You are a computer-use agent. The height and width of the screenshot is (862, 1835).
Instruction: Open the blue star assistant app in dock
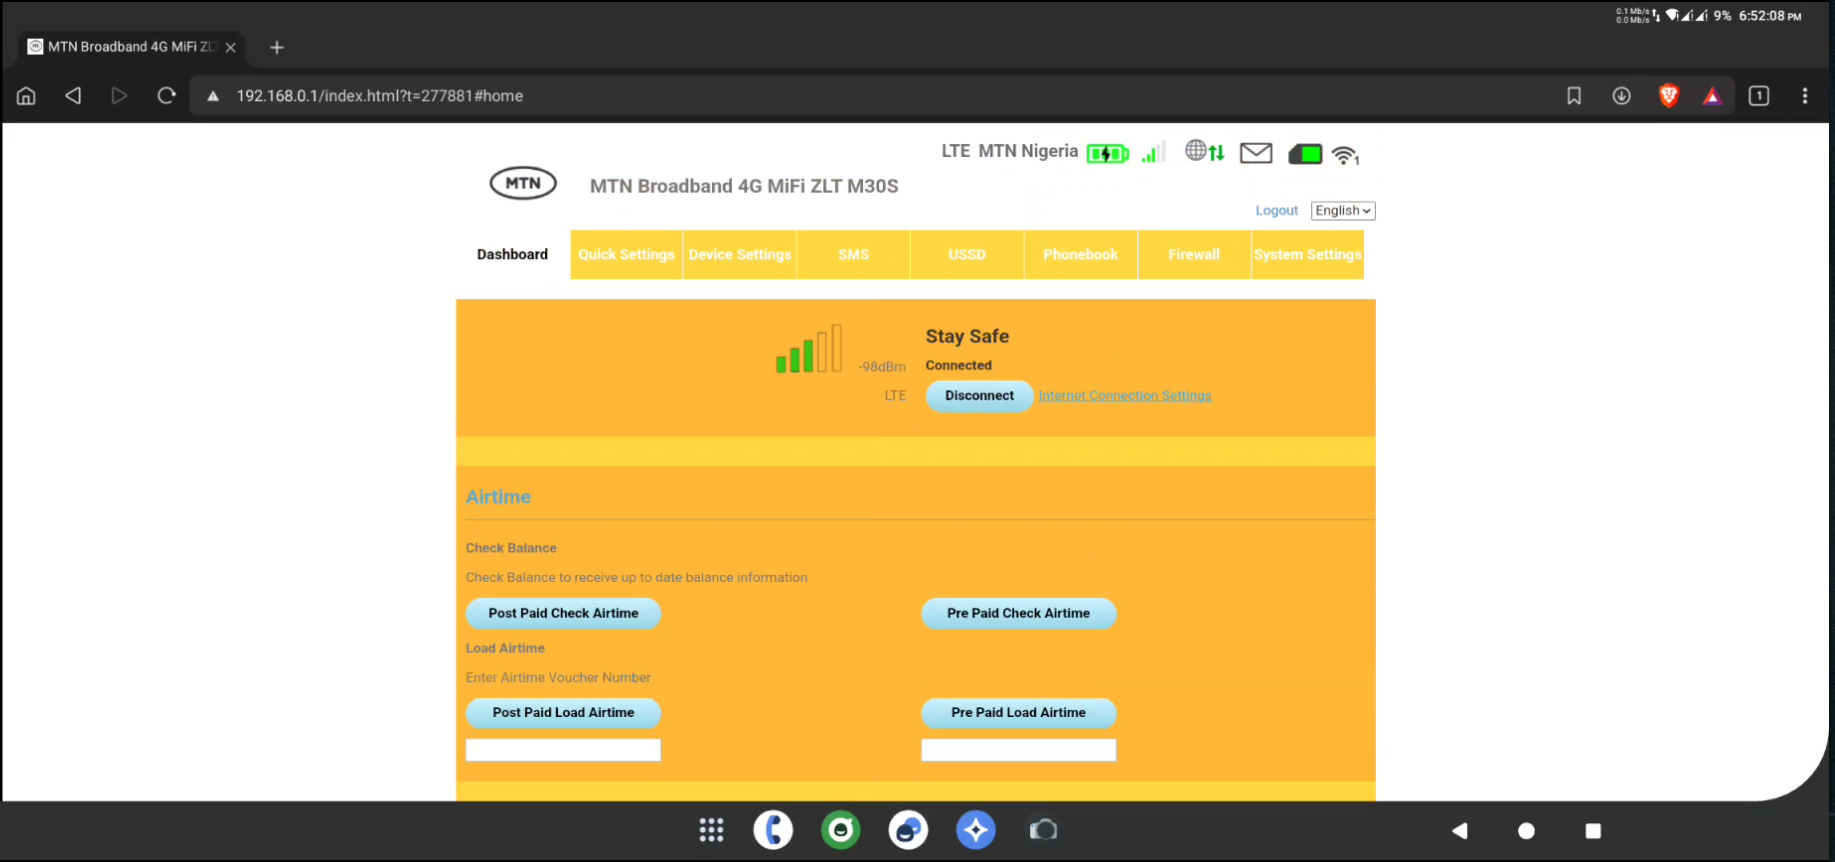point(976,830)
